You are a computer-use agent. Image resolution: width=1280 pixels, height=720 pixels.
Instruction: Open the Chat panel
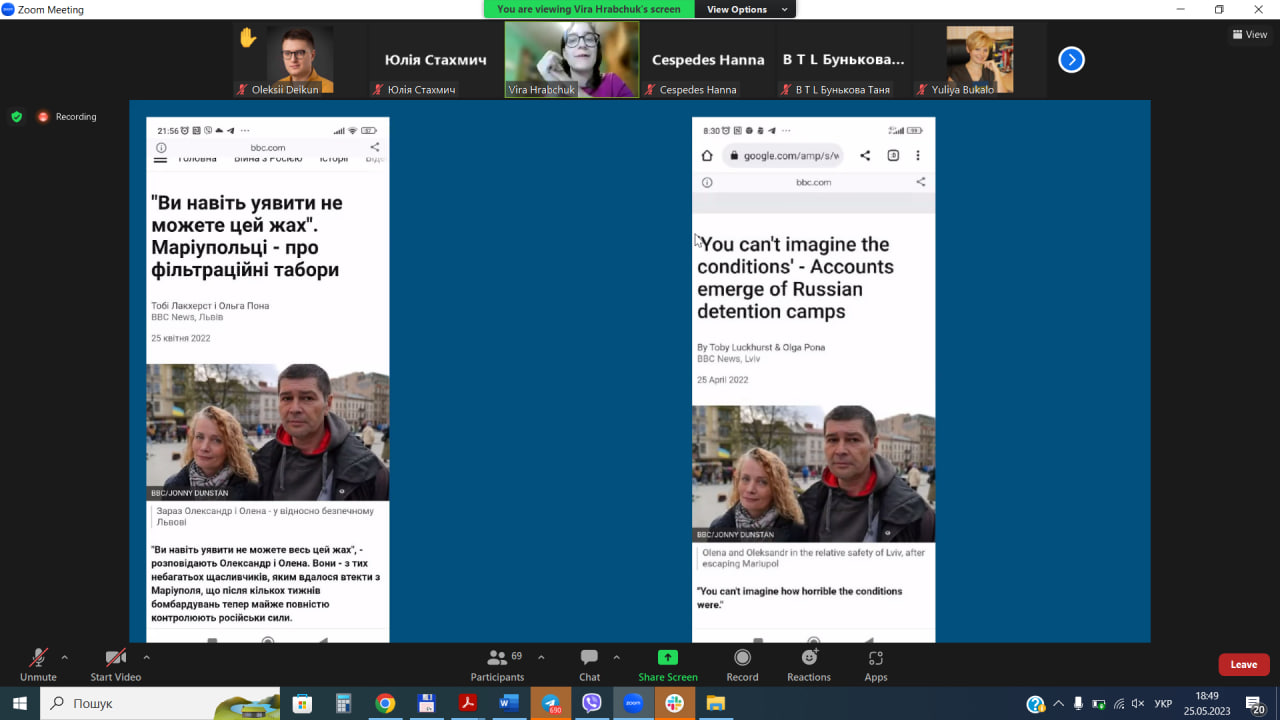tap(590, 664)
